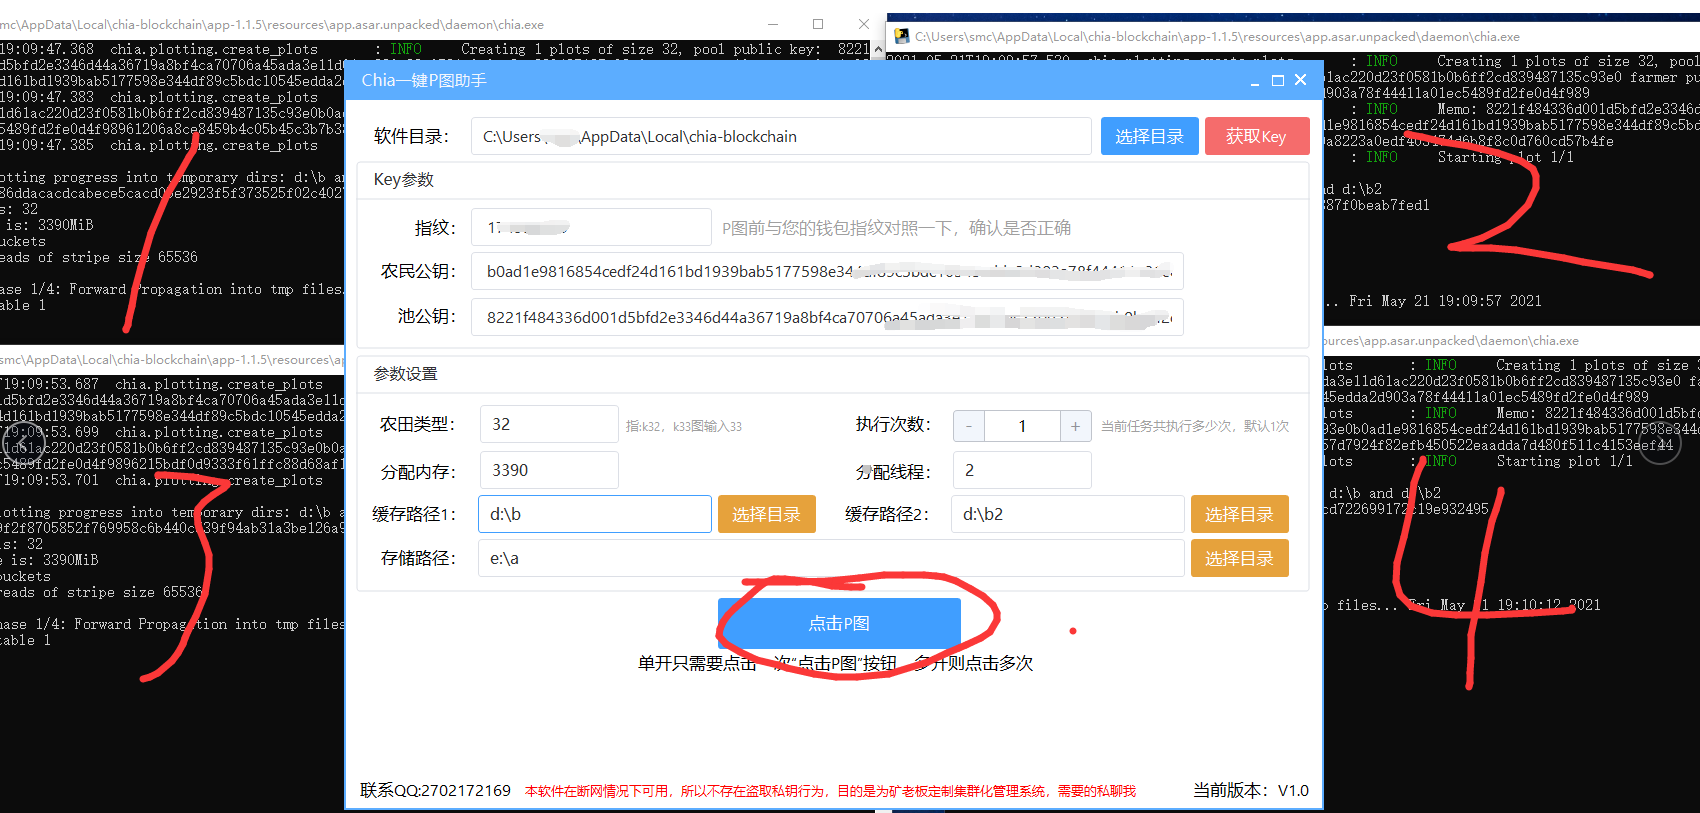The image size is (1700, 813).
Task: Click 存储路径 field containing e:\a
Action: 832,558
